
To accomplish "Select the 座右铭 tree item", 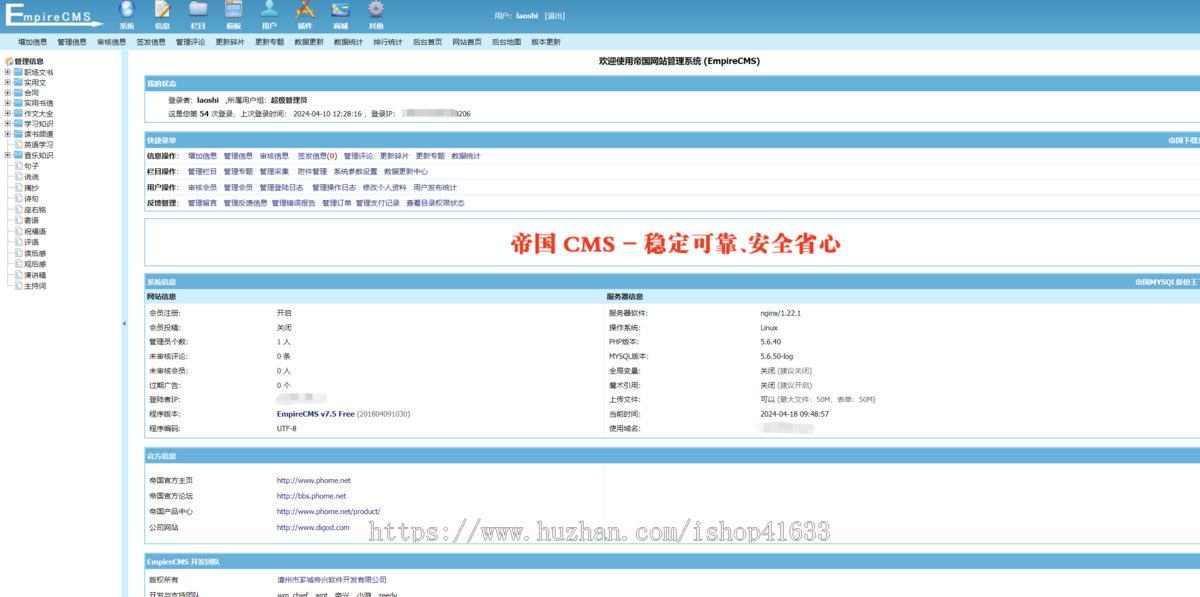I will [35, 210].
